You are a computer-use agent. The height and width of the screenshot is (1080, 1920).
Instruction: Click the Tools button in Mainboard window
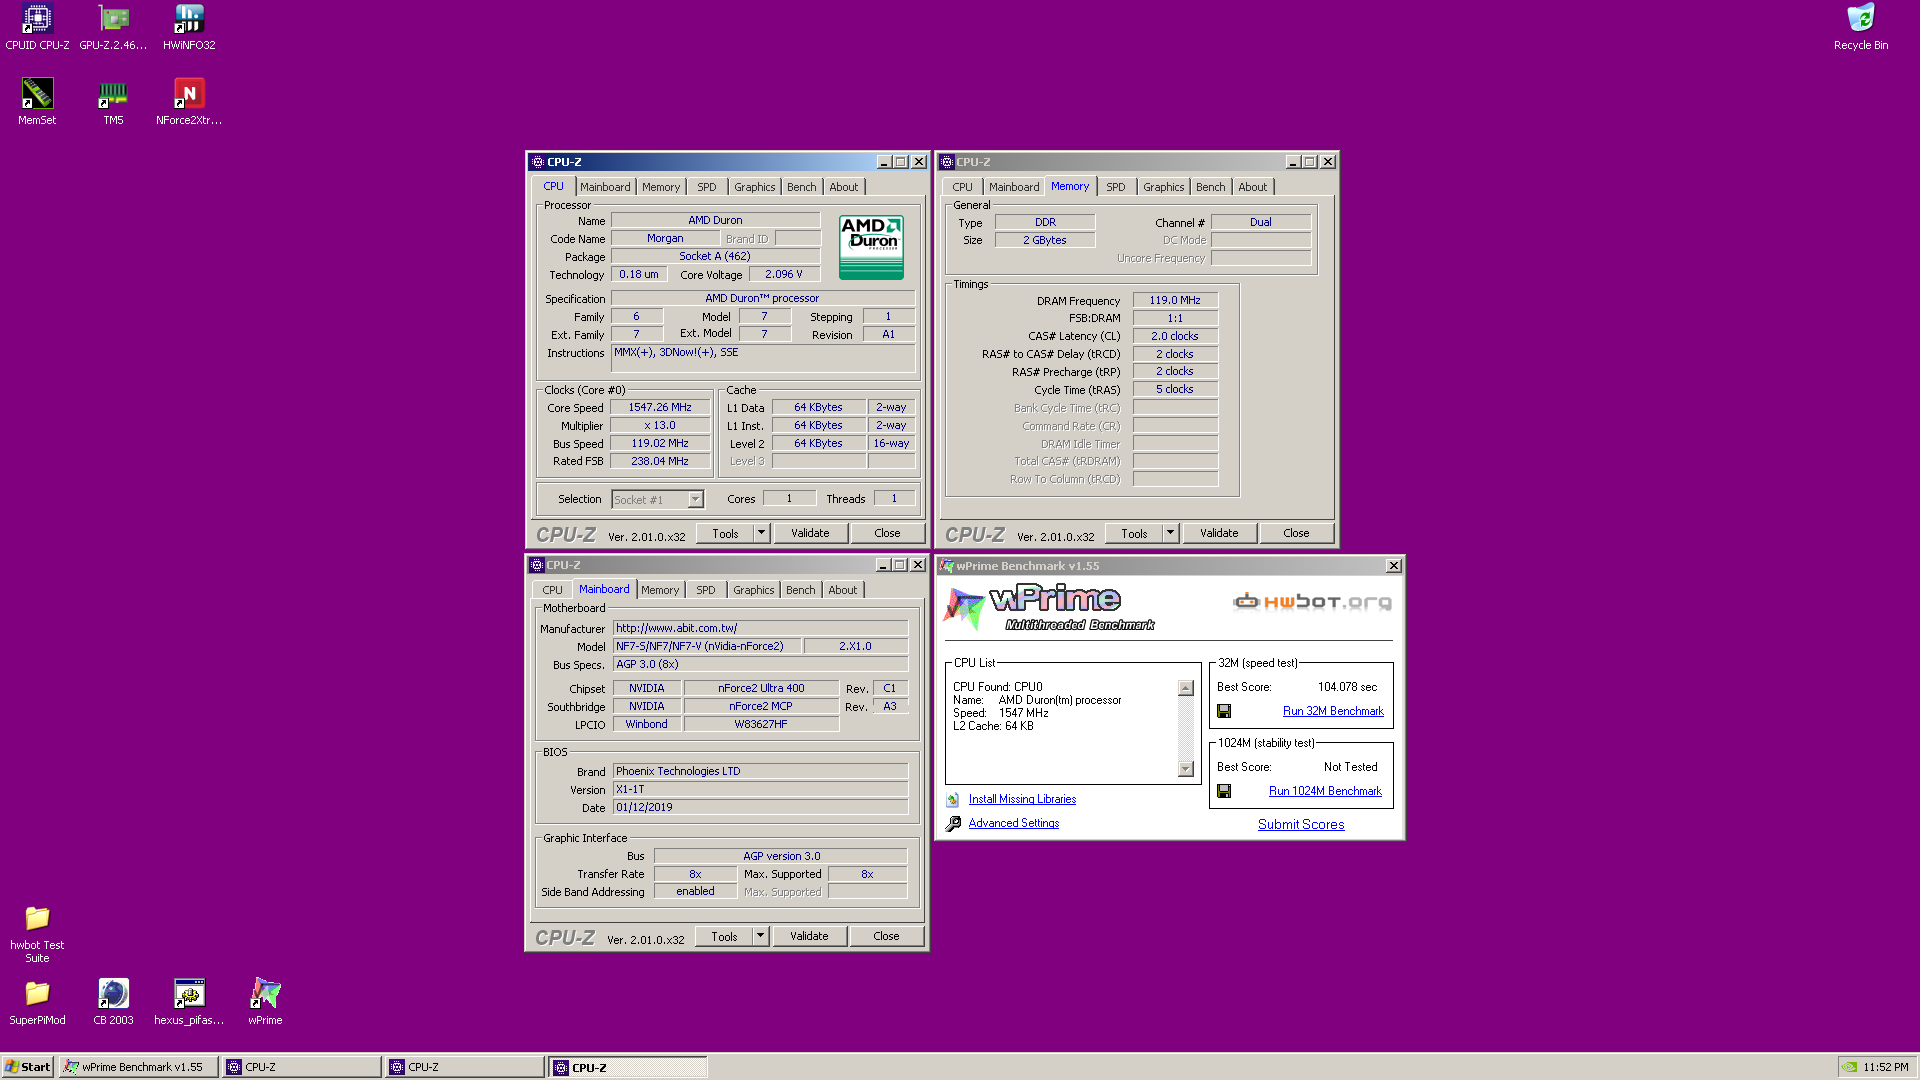(x=725, y=936)
